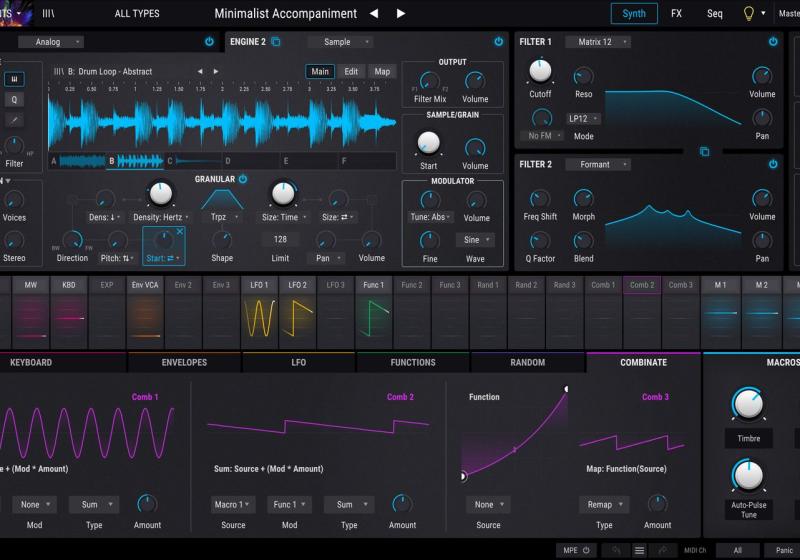Open the Matrix 12 filter type dropdown

point(597,42)
